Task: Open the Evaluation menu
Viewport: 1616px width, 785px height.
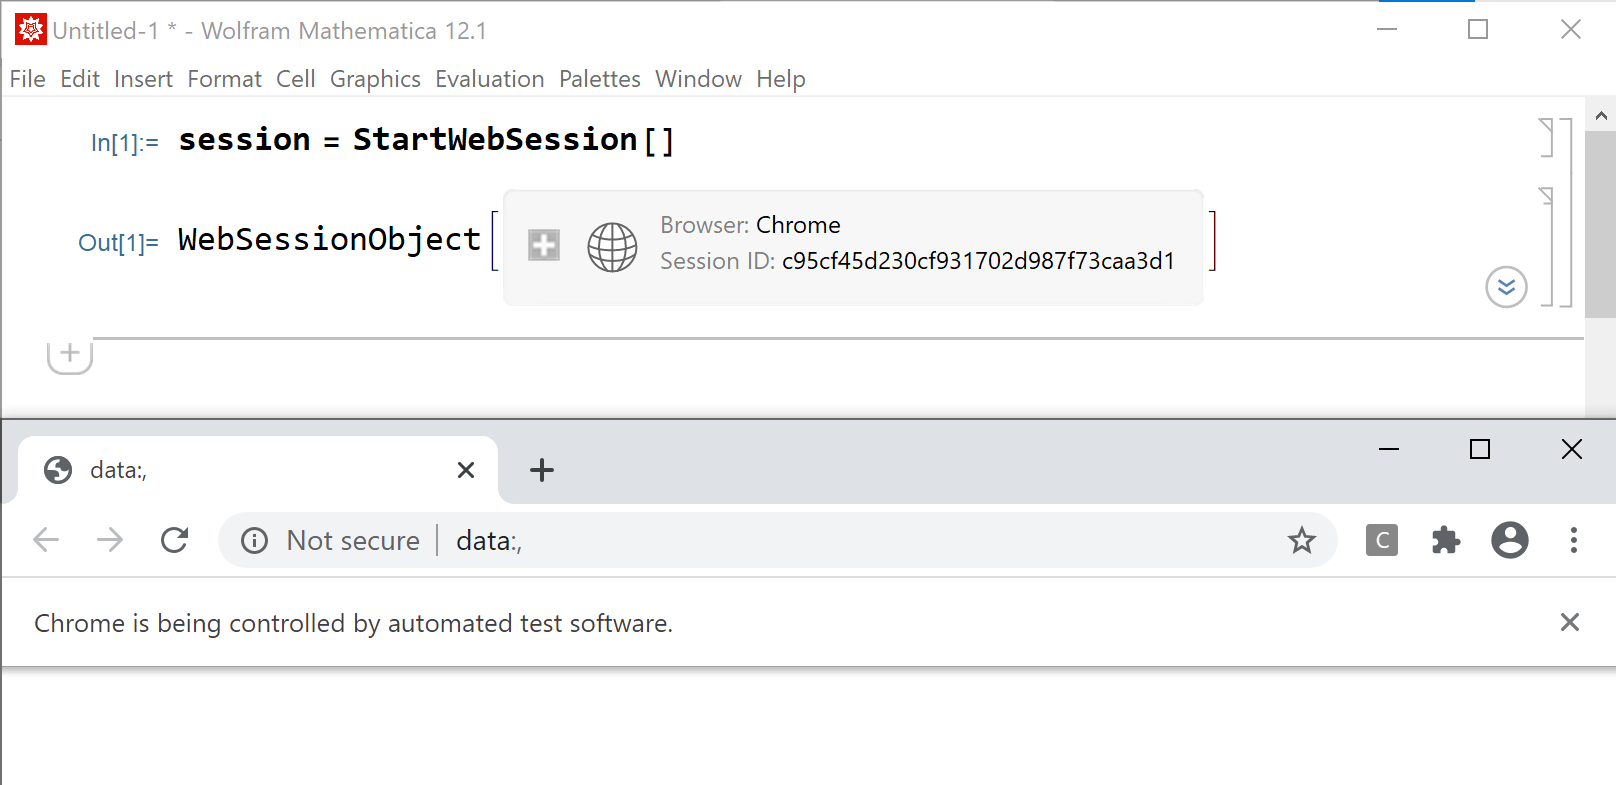Action: 489,79
